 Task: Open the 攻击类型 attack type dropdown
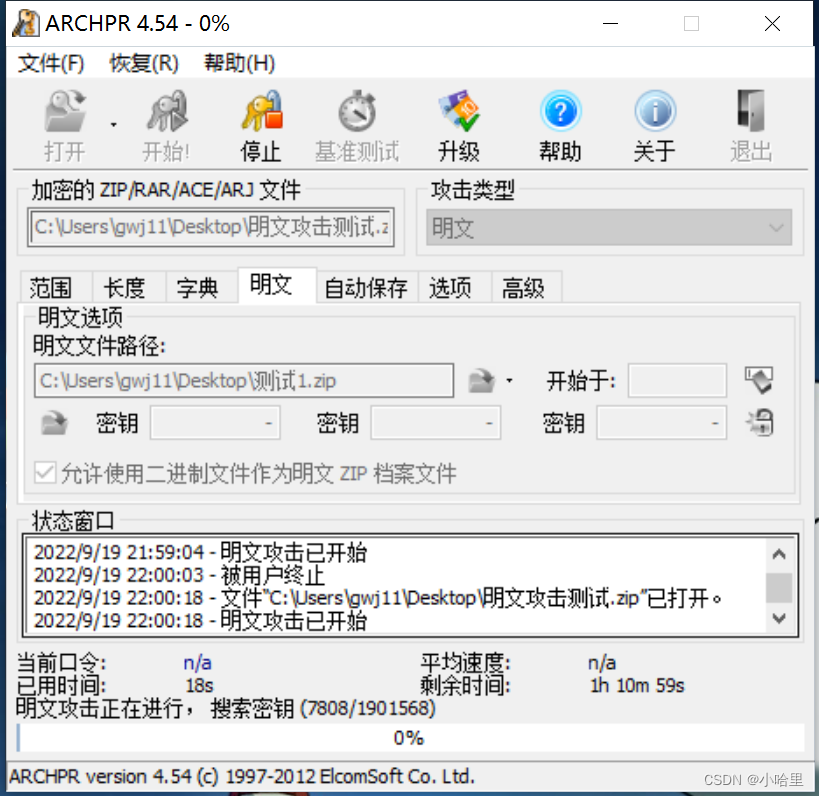click(x=609, y=228)
